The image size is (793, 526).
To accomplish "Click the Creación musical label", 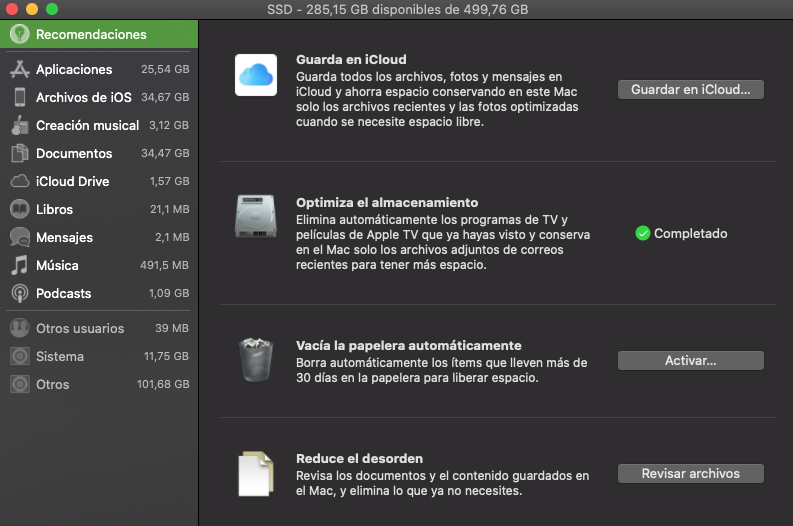I will (x=87, y=125).
